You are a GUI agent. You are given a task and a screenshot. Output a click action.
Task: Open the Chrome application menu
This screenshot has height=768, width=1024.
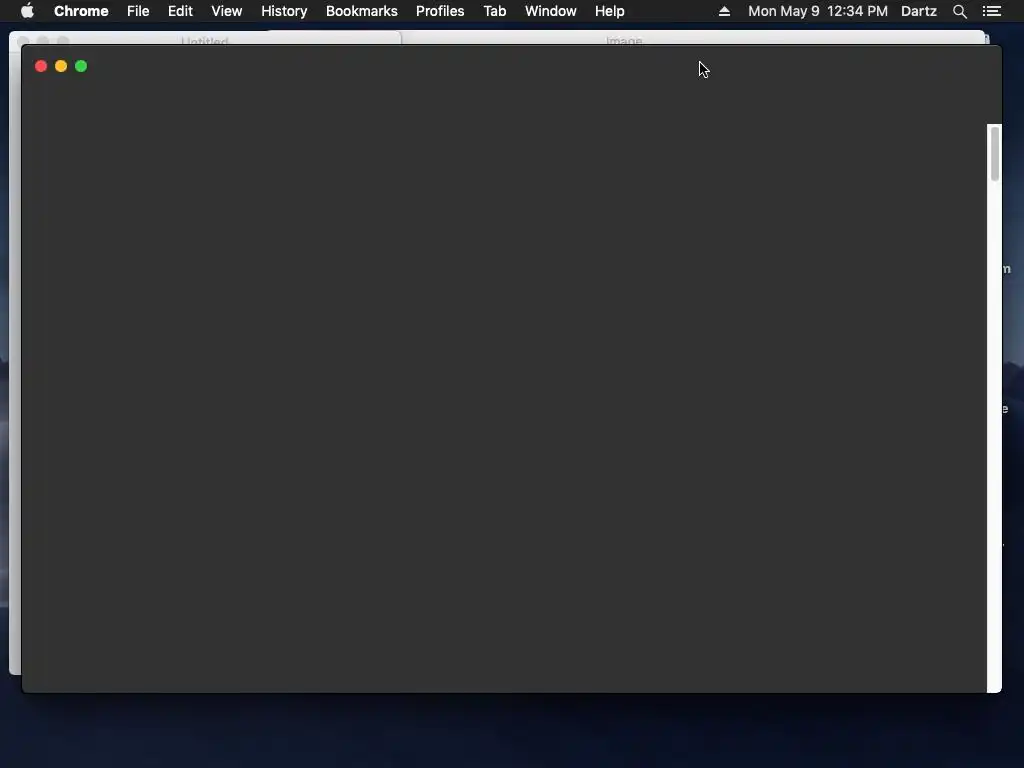(81, 11)
